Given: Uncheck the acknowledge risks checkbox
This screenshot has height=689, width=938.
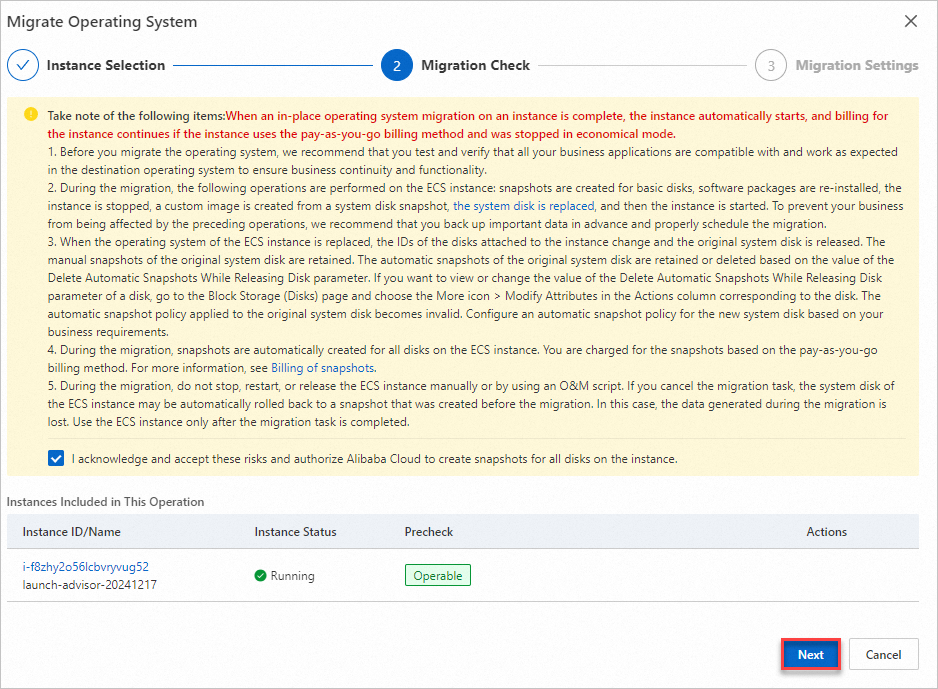Looking at the screenshot, I should (56, 459).
